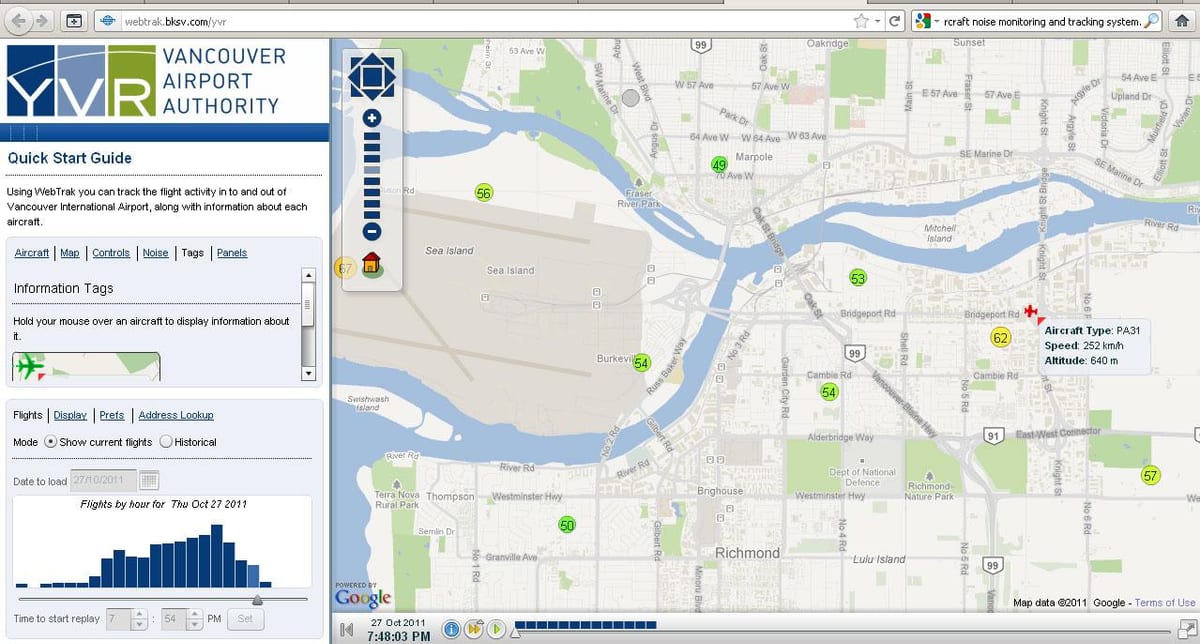Select Show current flights radio button
The height and width of the screenshot is (644, 1200).
click(51, 442)
